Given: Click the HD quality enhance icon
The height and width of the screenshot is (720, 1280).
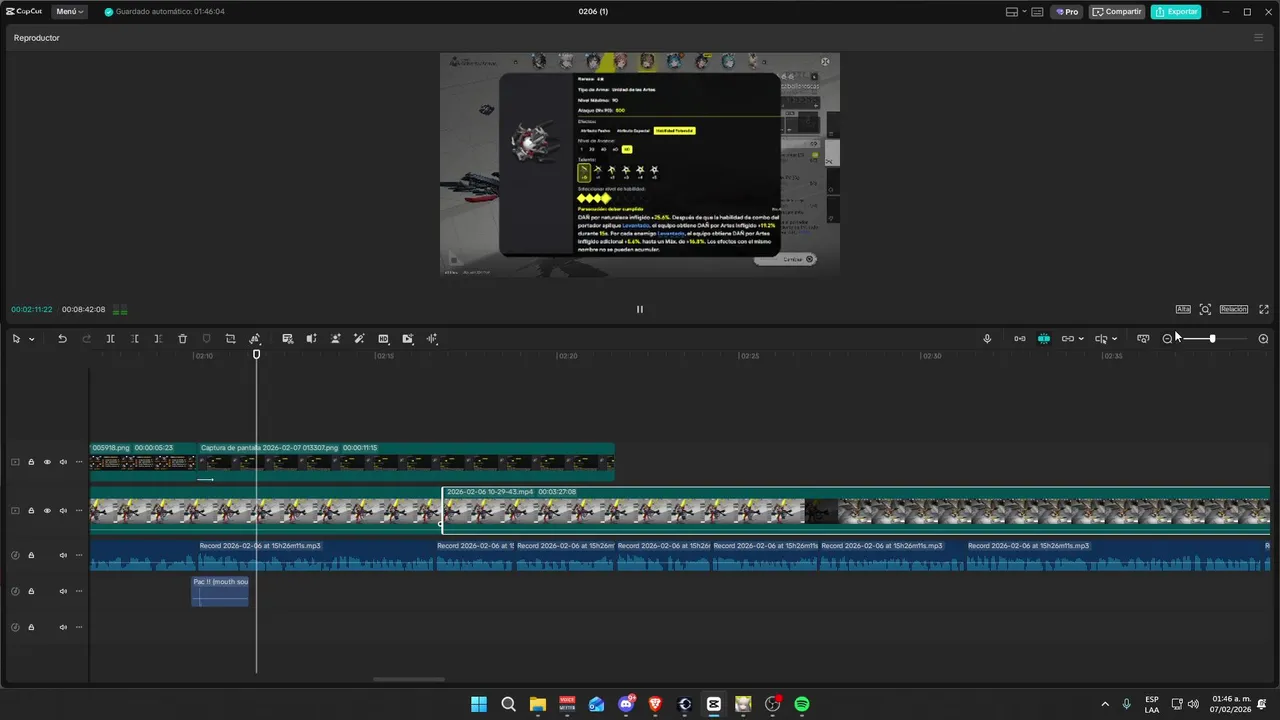Looking at the screenshot, I should [383, 339].
